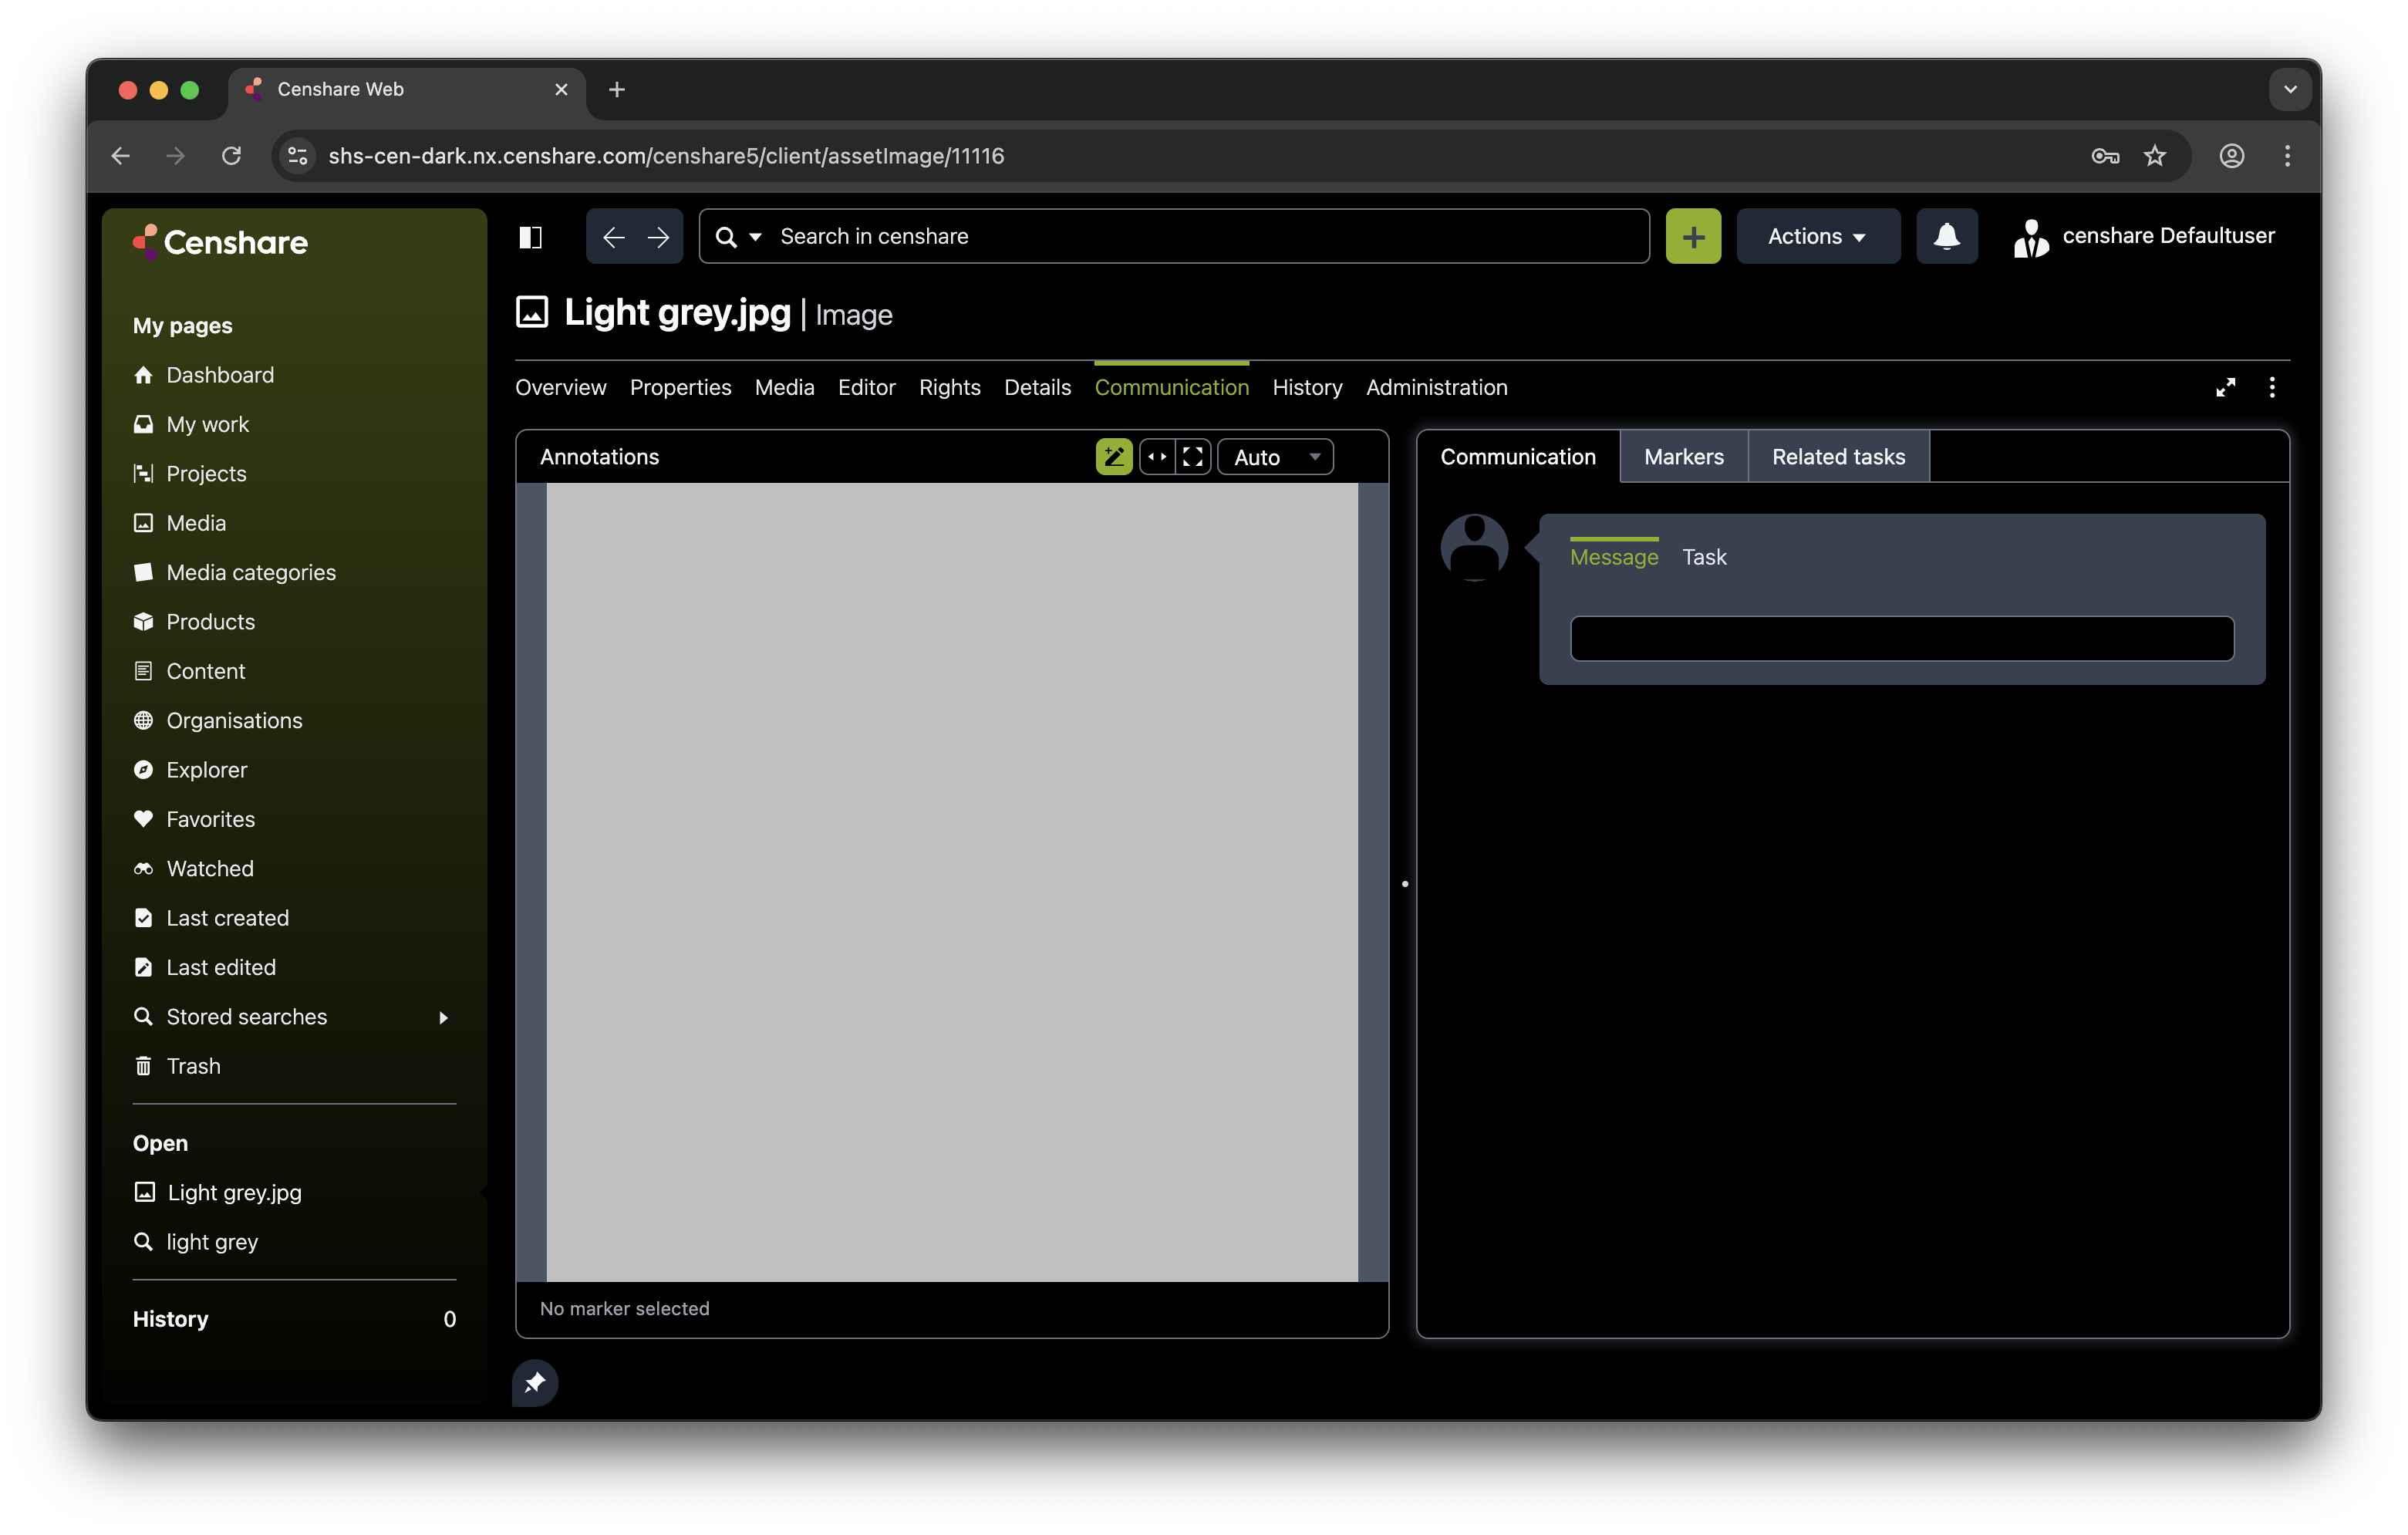This screenshot has width=2408, height=1535.
Task: Expand asset view to fullscreen
Action: (x=2226, y=387)
